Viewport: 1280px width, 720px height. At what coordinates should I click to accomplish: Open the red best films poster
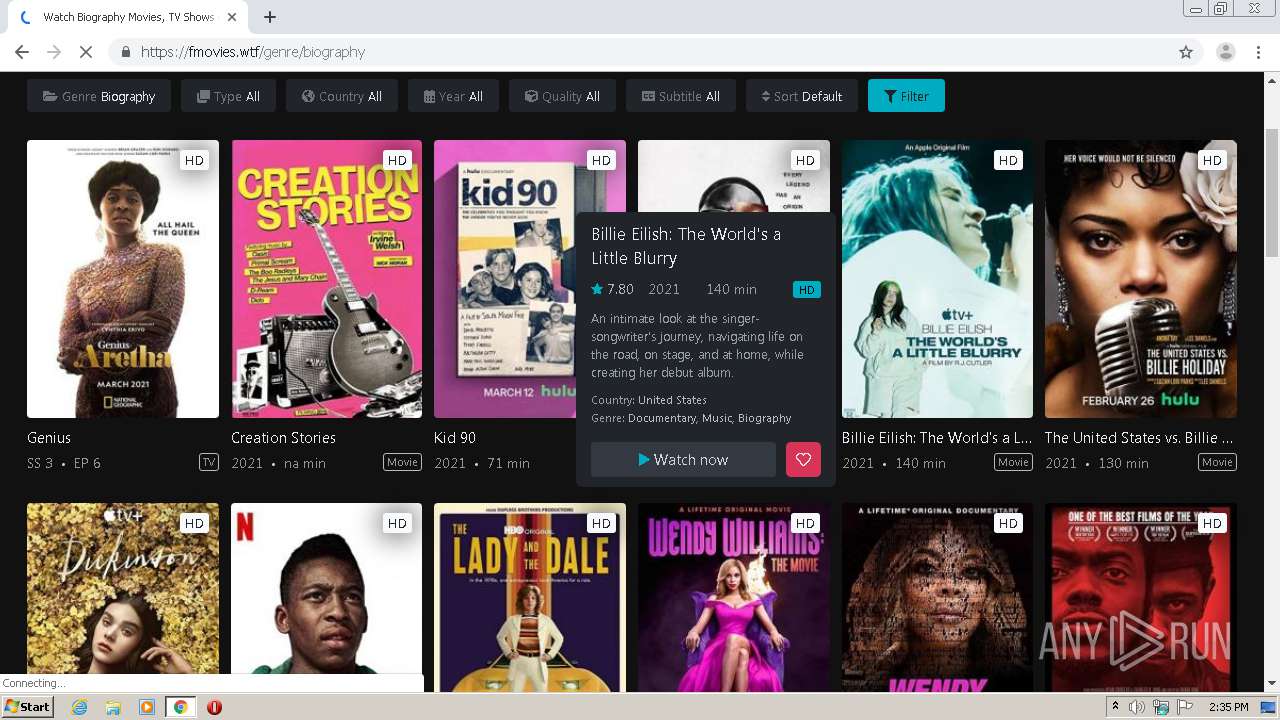1141,597
